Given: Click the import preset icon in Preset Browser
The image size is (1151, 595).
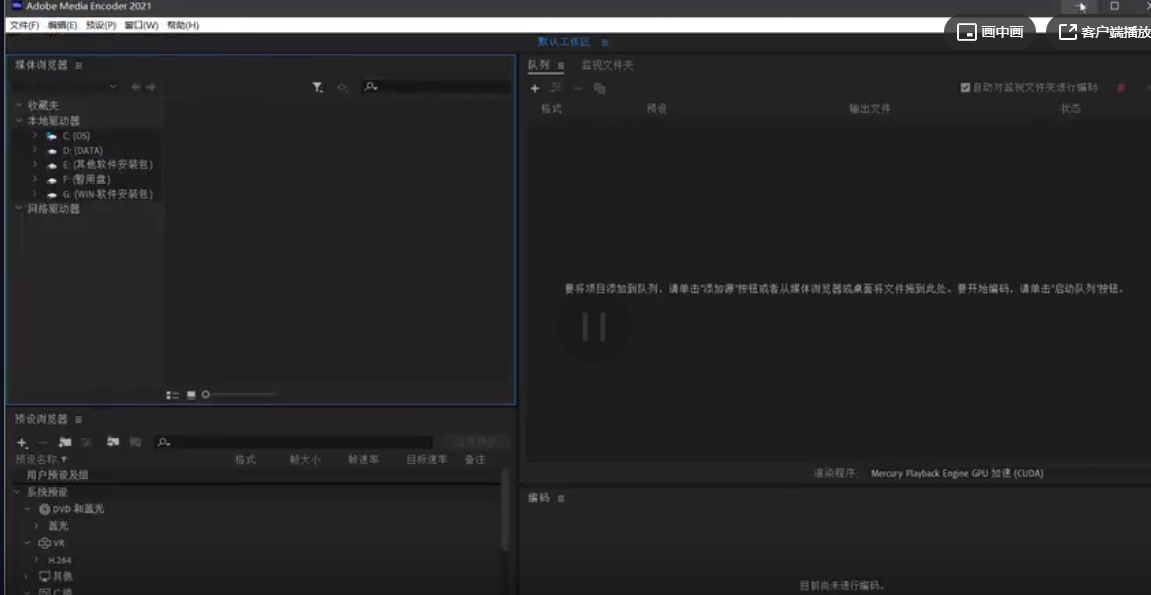Looking at the screenshot, I should click(111, 441).
